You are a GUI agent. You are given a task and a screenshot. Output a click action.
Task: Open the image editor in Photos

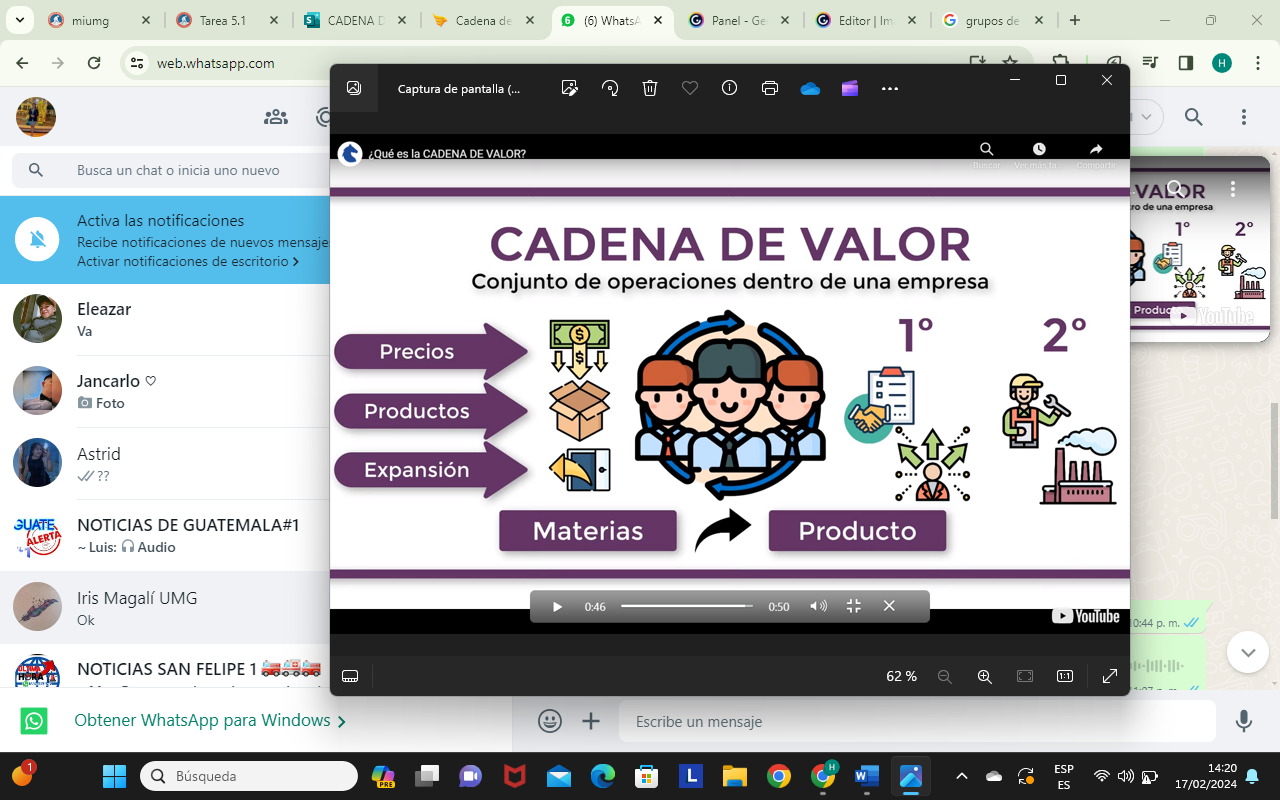(570, 88)
